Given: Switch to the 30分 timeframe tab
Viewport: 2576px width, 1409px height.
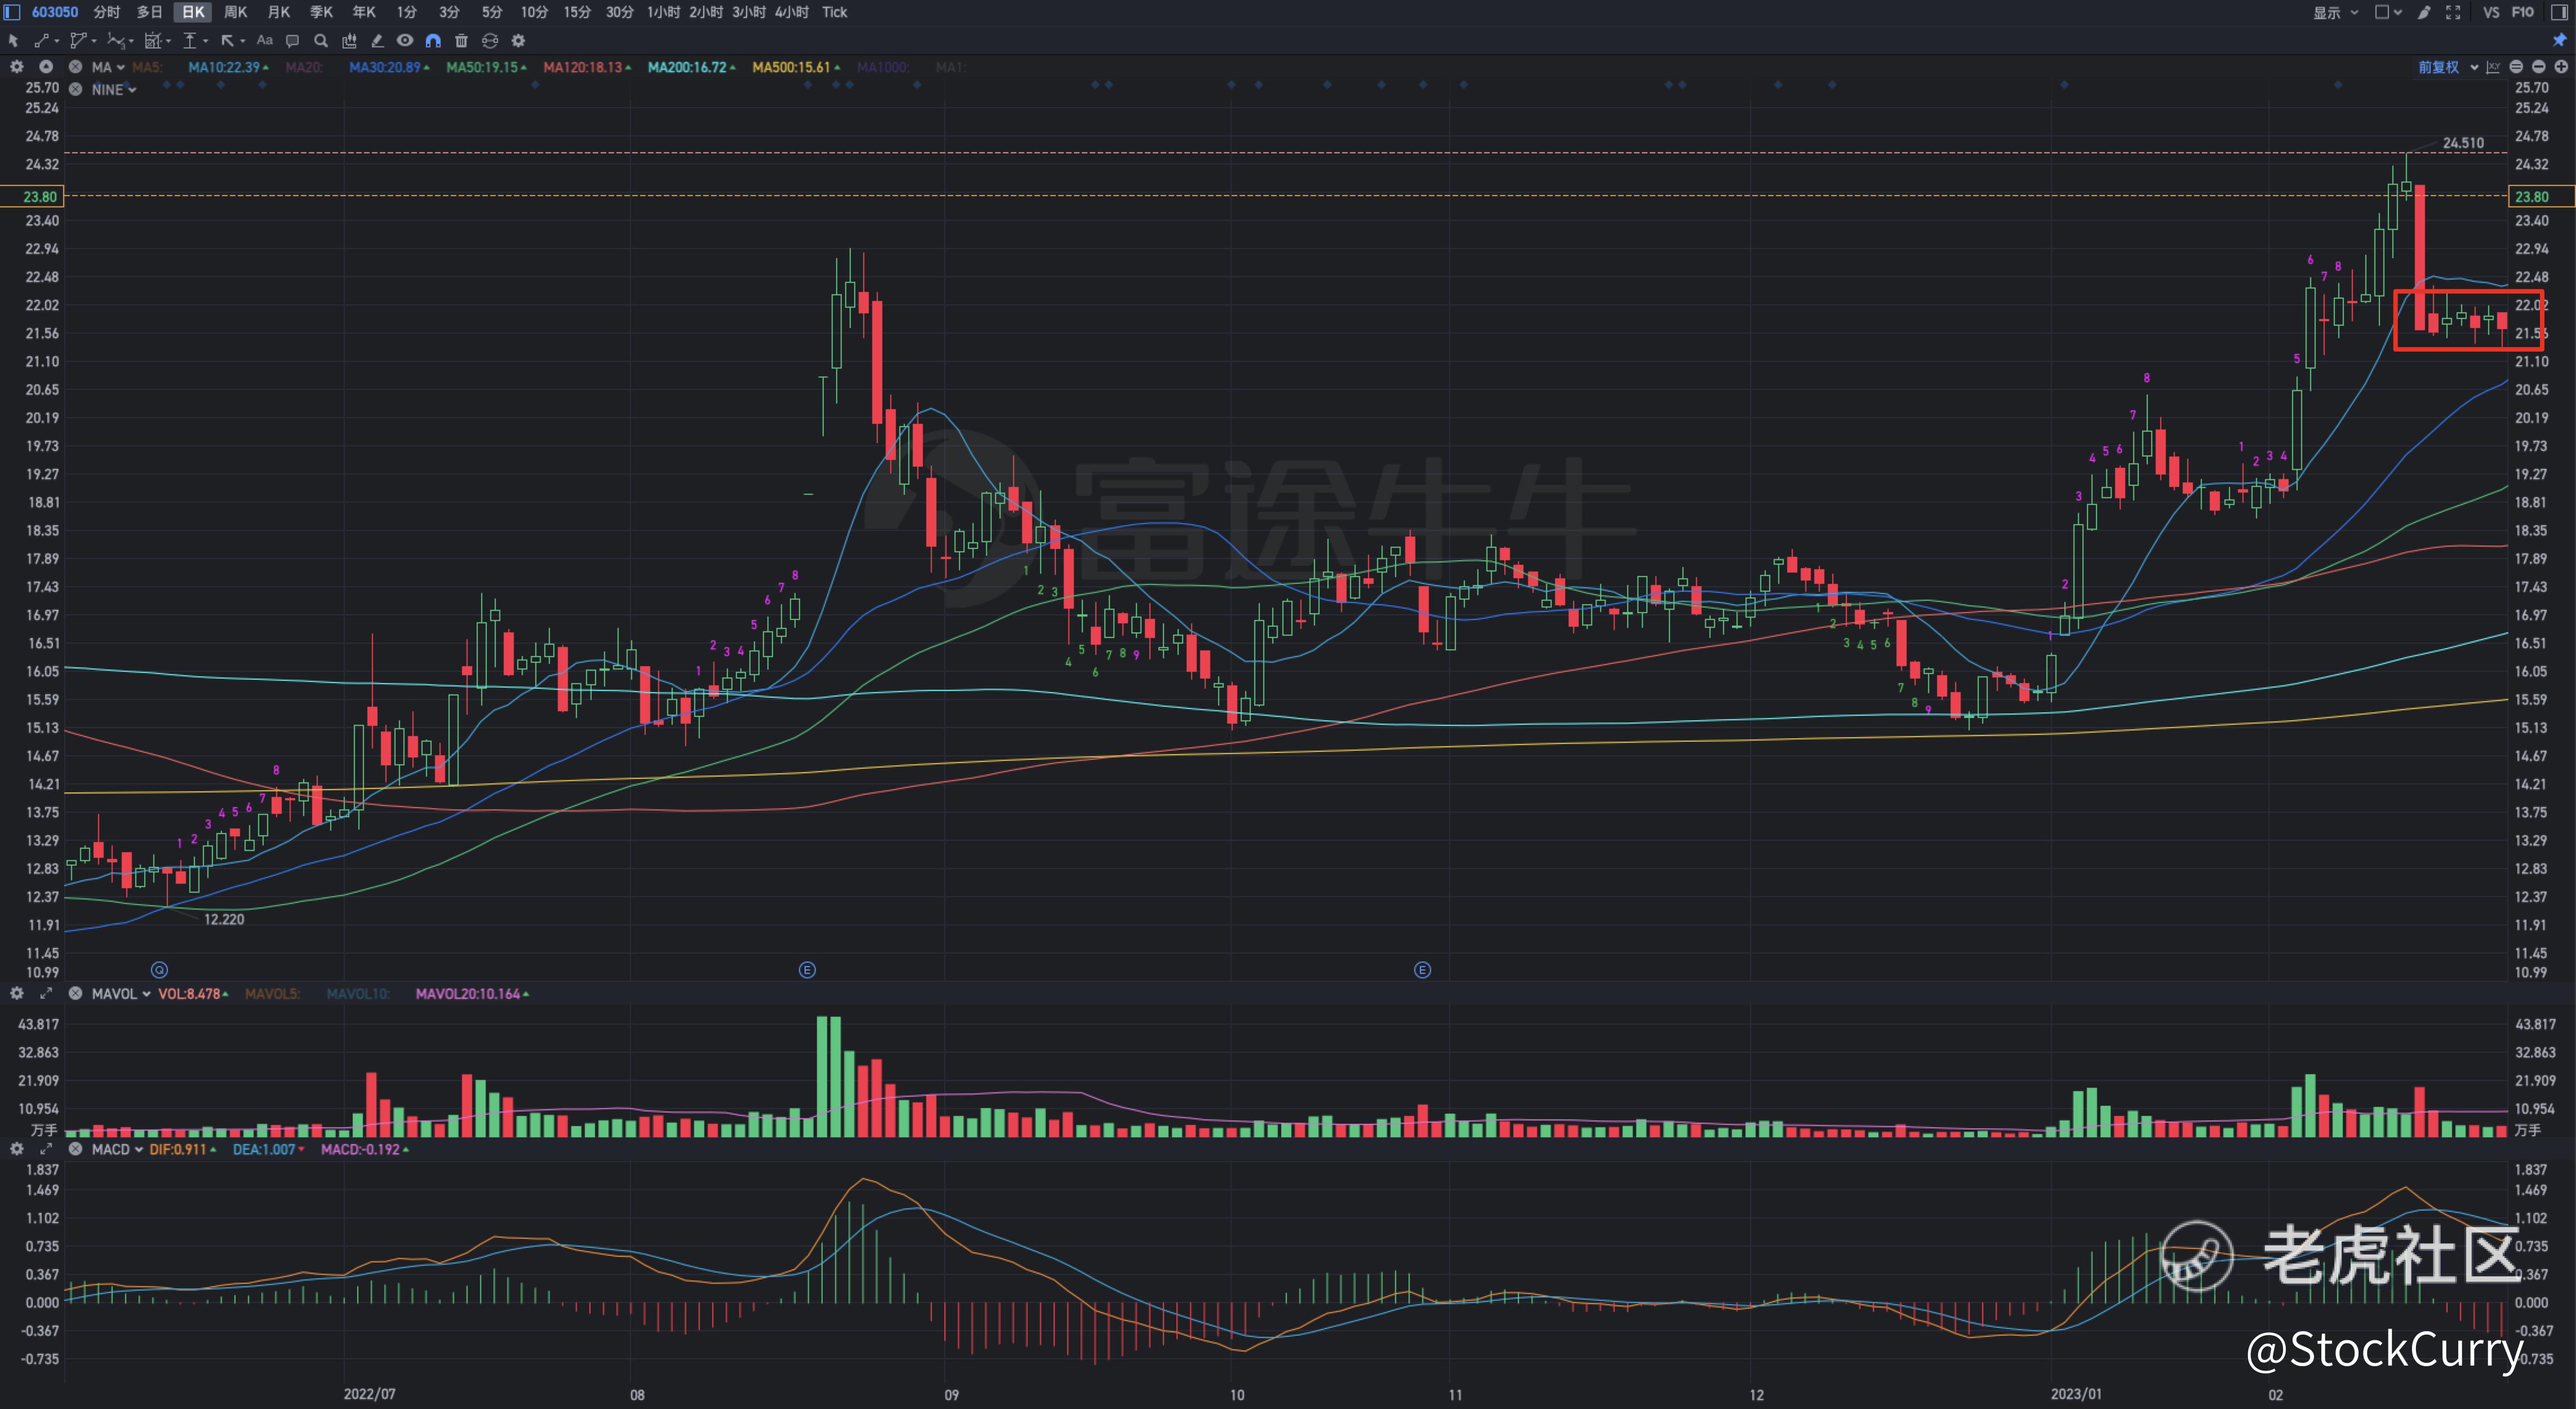Looking at the screenshot, I should coord(619,12).
